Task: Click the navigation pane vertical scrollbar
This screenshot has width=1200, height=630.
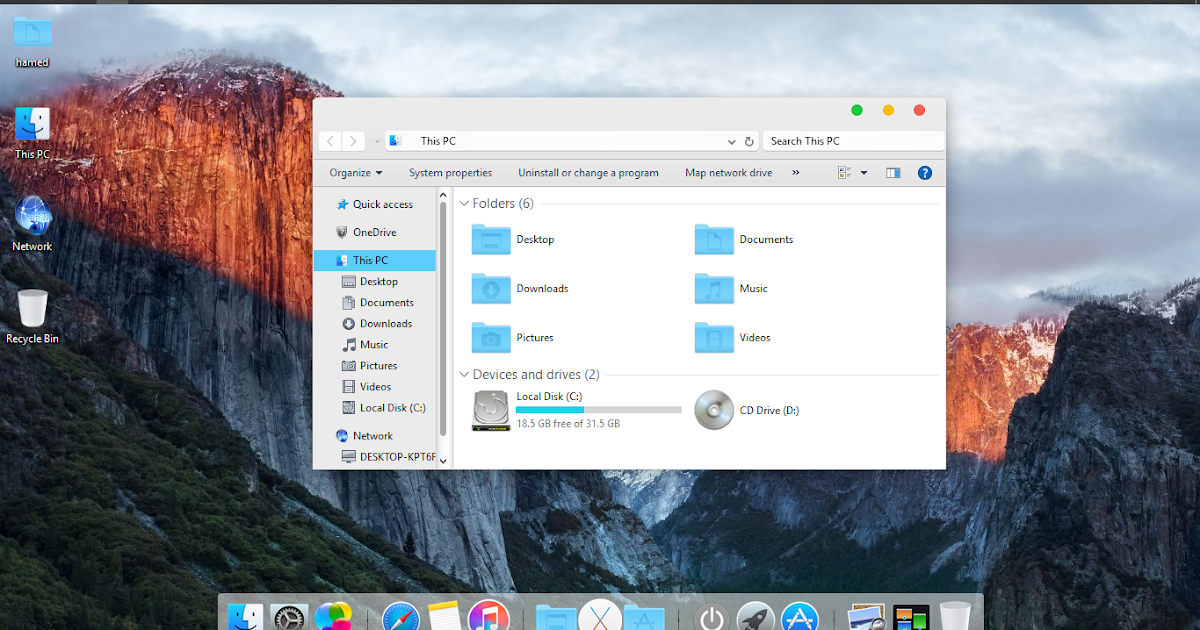Action: (444, 320)
